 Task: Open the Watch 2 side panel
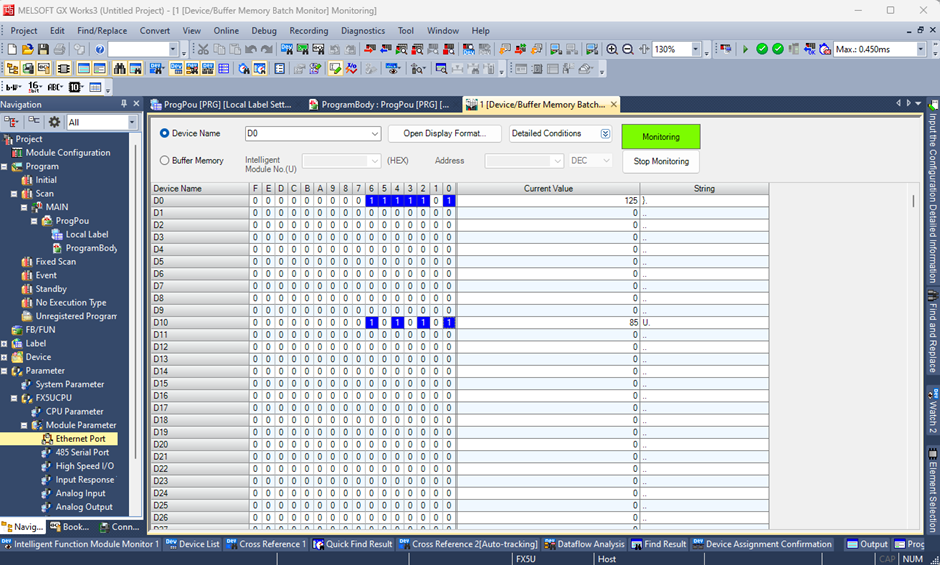[932, 410]
